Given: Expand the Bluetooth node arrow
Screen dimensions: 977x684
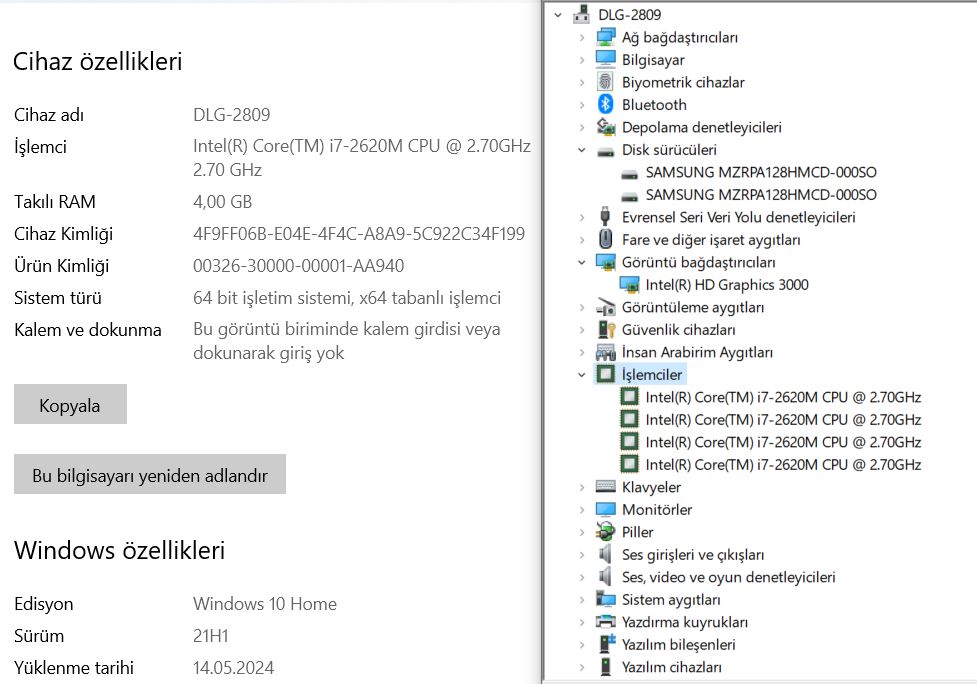Looking at the screenshot, I should (x=582, y=105).
